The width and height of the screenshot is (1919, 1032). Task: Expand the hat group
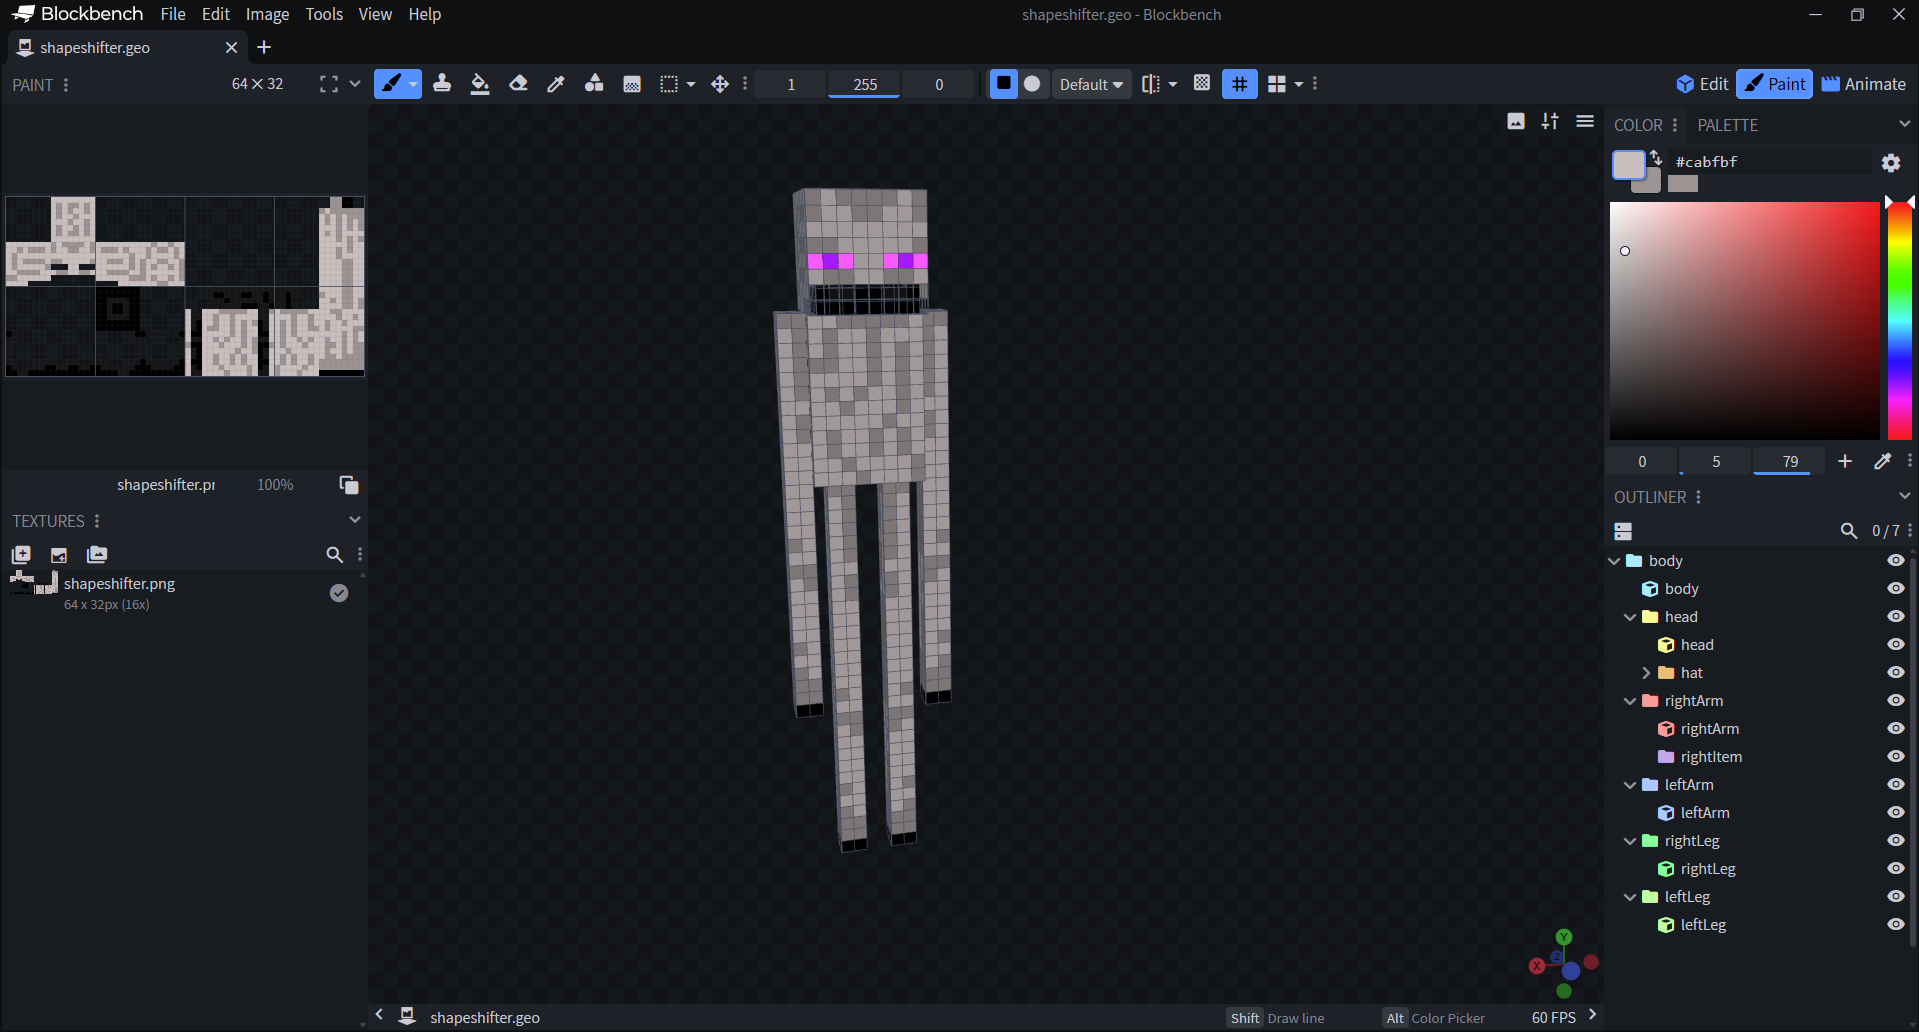tap(1646, 673)
